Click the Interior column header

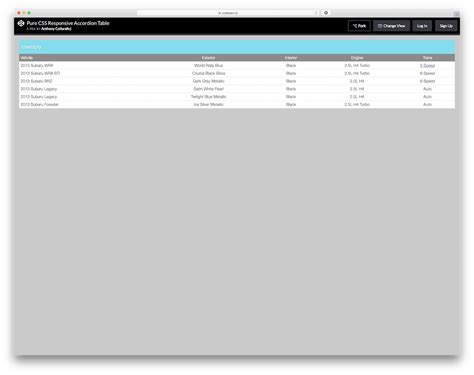click(291, 58)
